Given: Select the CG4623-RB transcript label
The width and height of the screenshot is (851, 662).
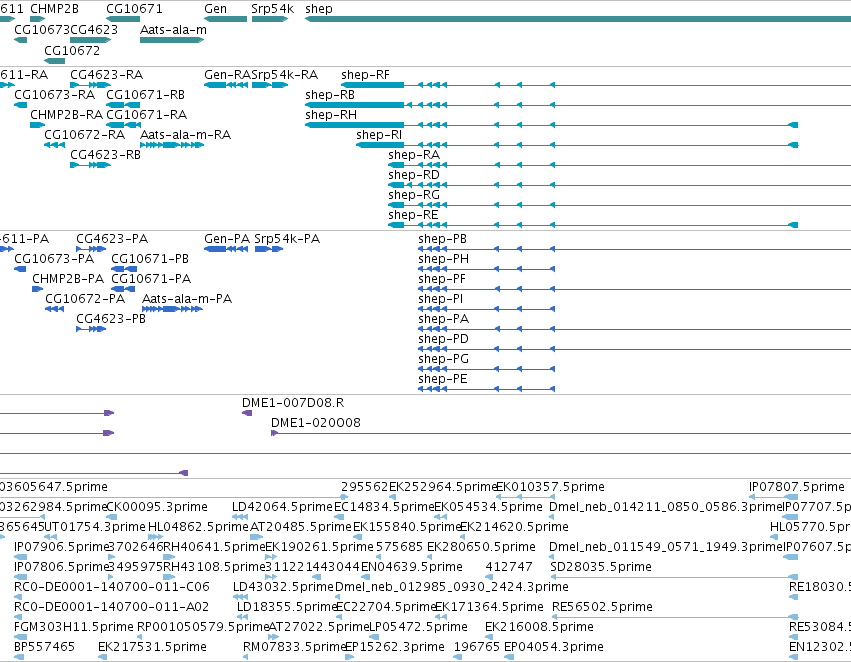Looking at the screenshot, I should pyautogui.click(x=105, y=155).
